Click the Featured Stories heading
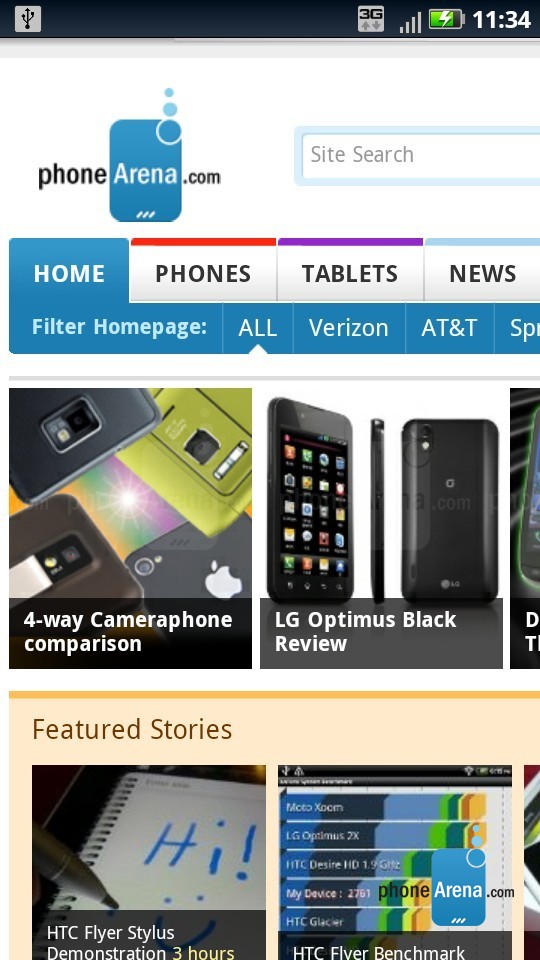 pyautogui.click(x=132, y=729)
